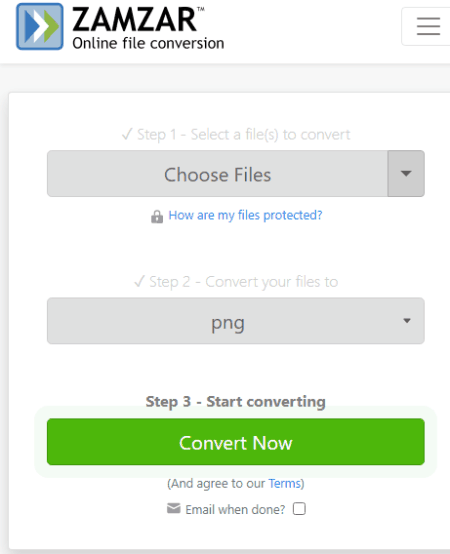This screenshot has height=554, width=450.
Task: Click the checkmark icon beside Step 1
Action: click(127, 134)
